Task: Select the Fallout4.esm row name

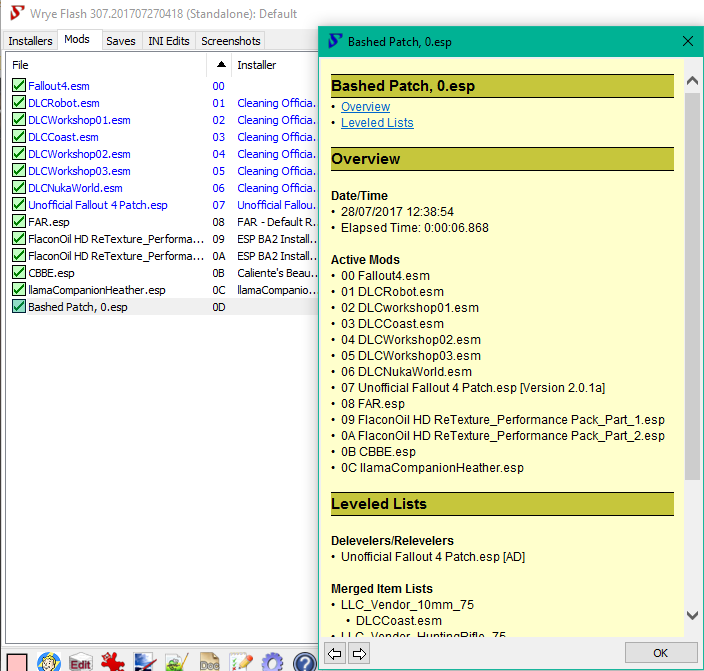Action: pyautogui.click(x=59, y=86)
